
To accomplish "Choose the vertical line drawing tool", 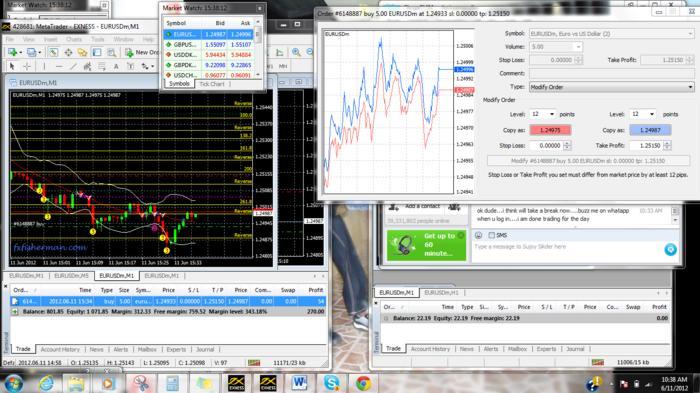I will point(44,67).
